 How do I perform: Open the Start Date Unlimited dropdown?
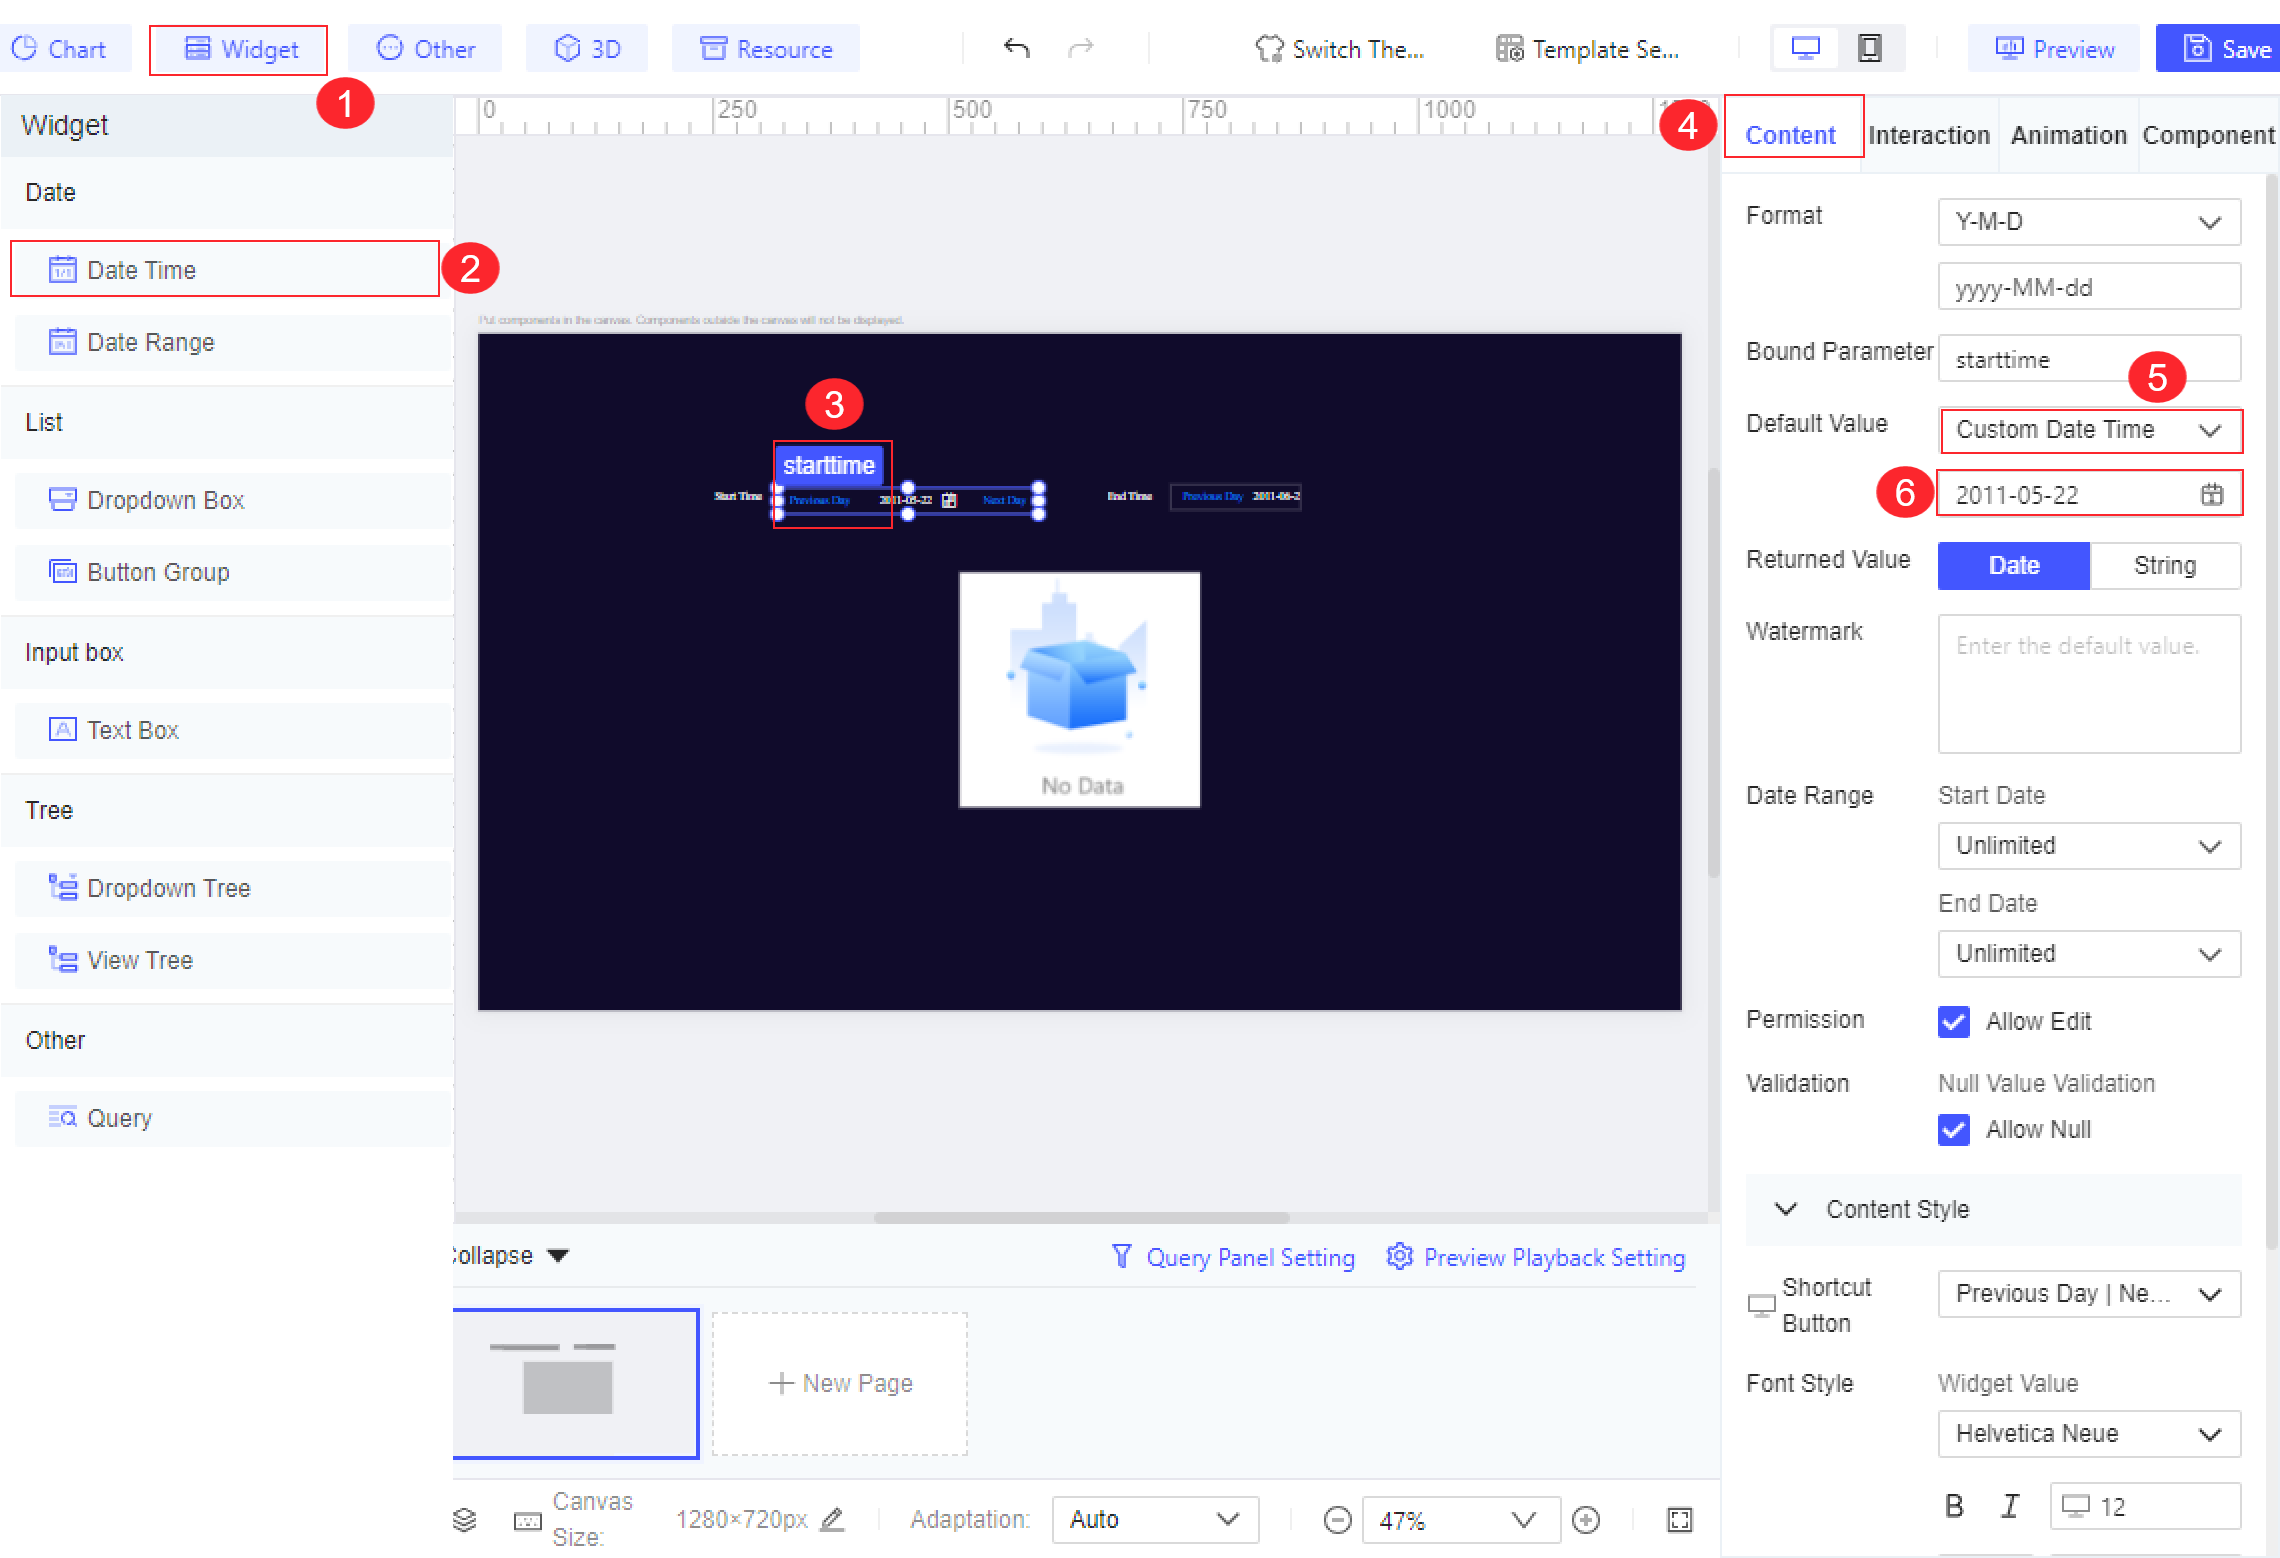click(x=2089, y=845)
